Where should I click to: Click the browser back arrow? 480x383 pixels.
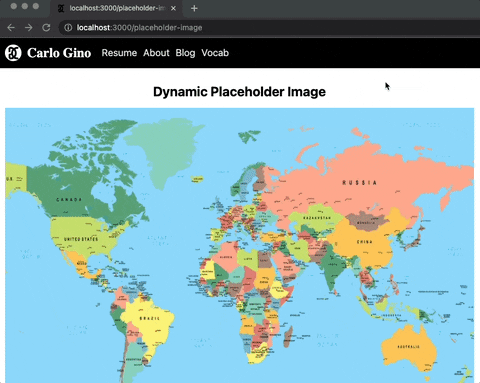coord(11,28)
